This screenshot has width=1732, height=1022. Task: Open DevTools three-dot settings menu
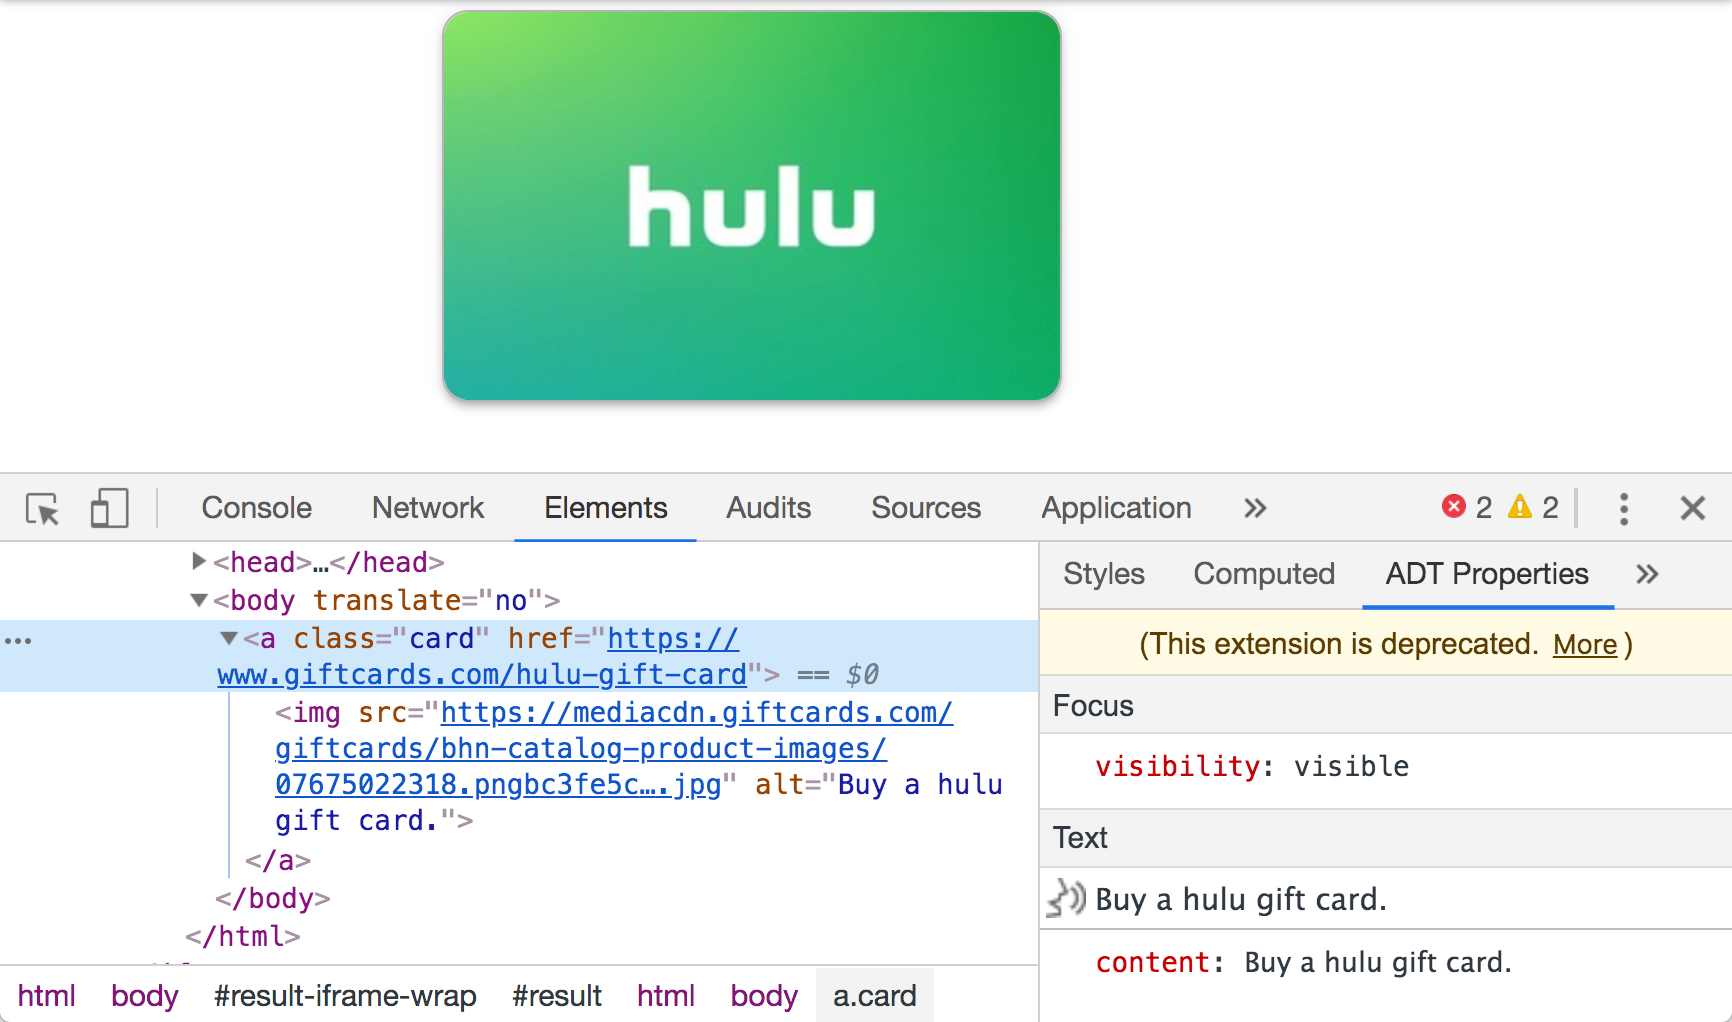[x=1623, y=509]
